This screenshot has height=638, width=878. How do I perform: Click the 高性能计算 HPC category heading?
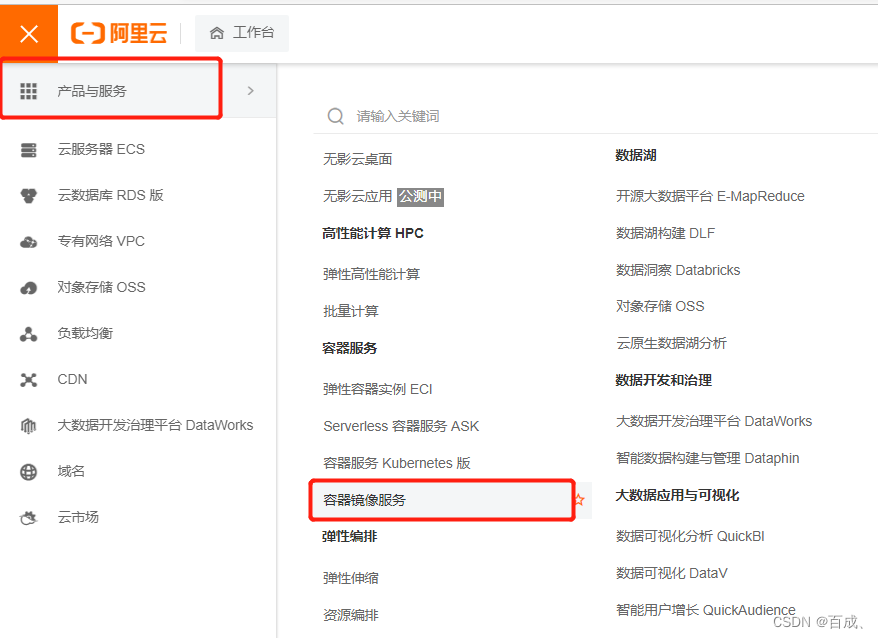(372, 234)
